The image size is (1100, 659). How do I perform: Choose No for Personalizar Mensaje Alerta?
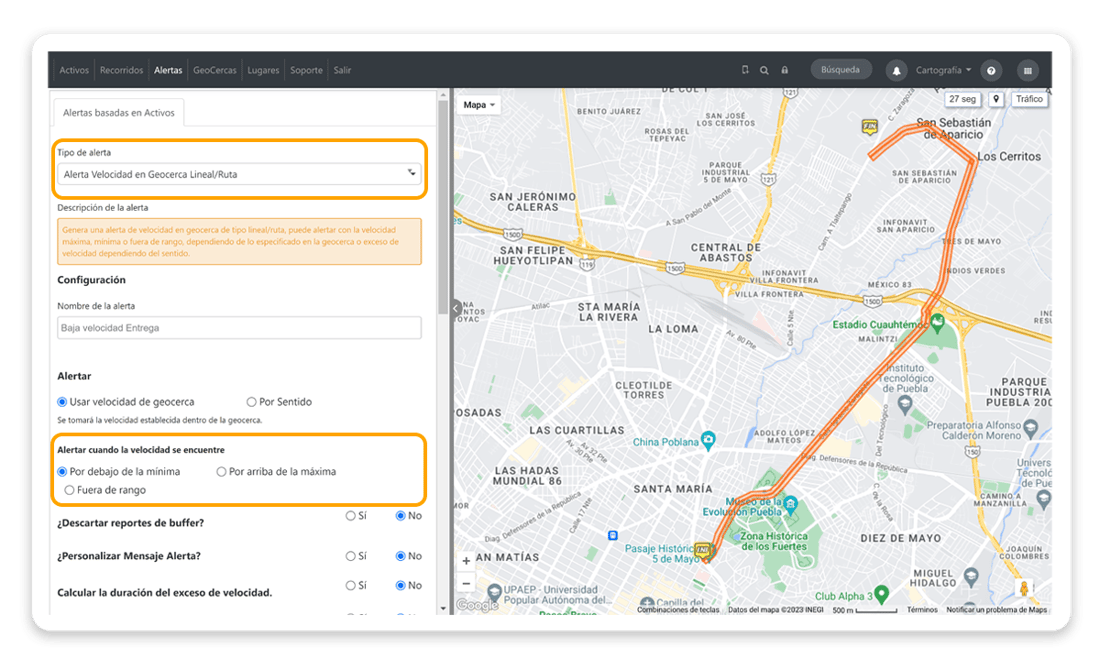[401, 556]
